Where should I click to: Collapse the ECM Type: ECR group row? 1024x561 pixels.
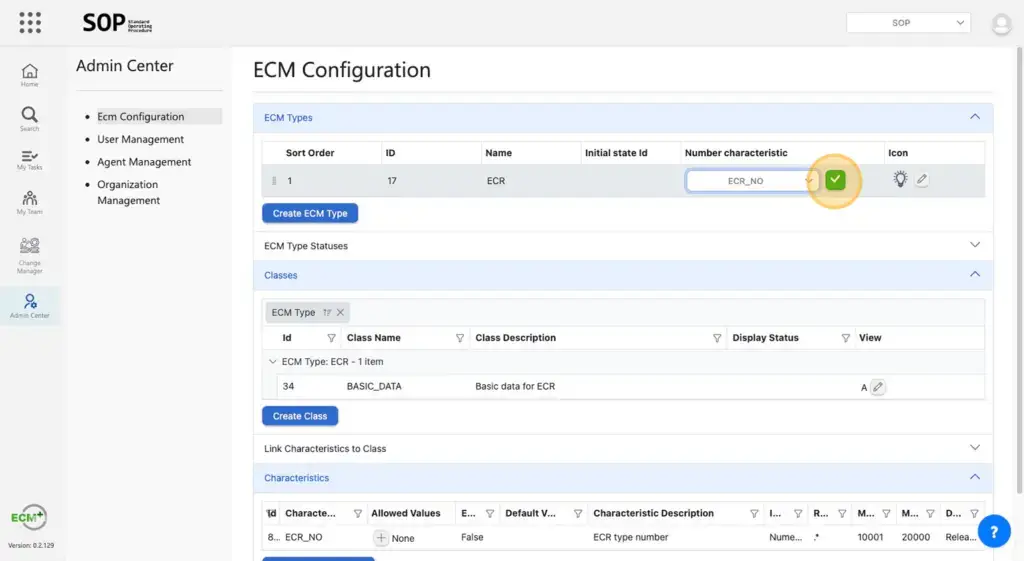[x=273, y=362]
